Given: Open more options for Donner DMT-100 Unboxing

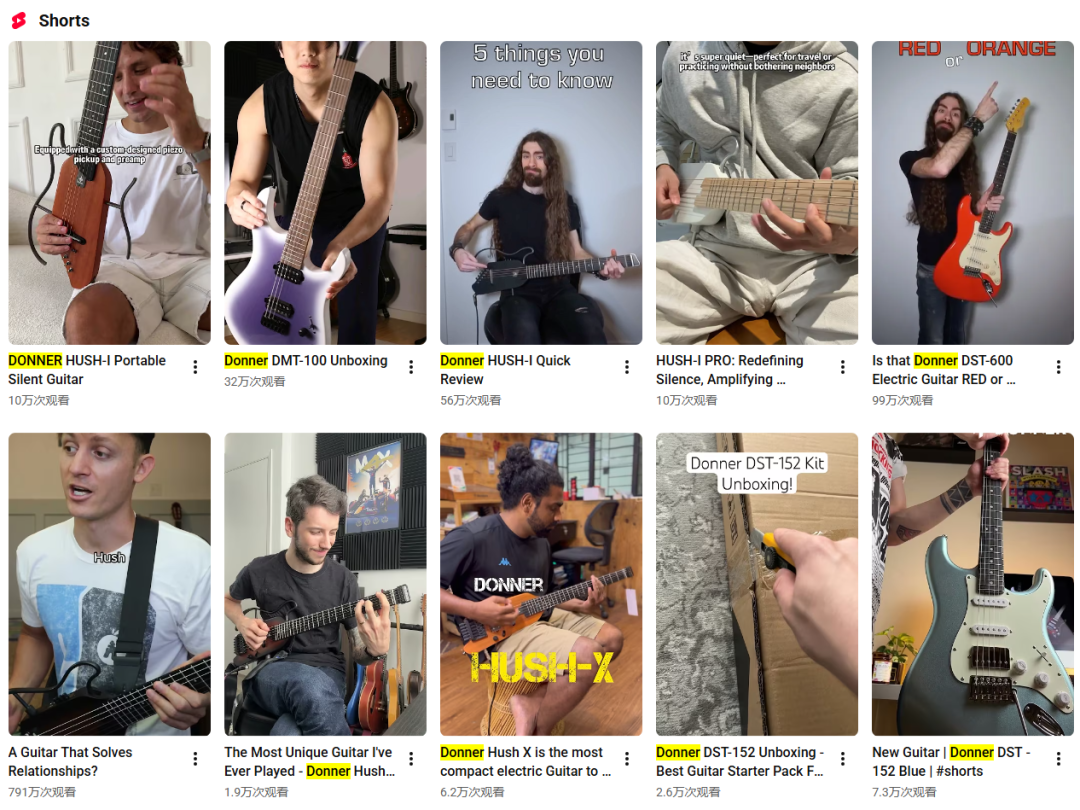Looking at the screenshot, I should 411,367.
